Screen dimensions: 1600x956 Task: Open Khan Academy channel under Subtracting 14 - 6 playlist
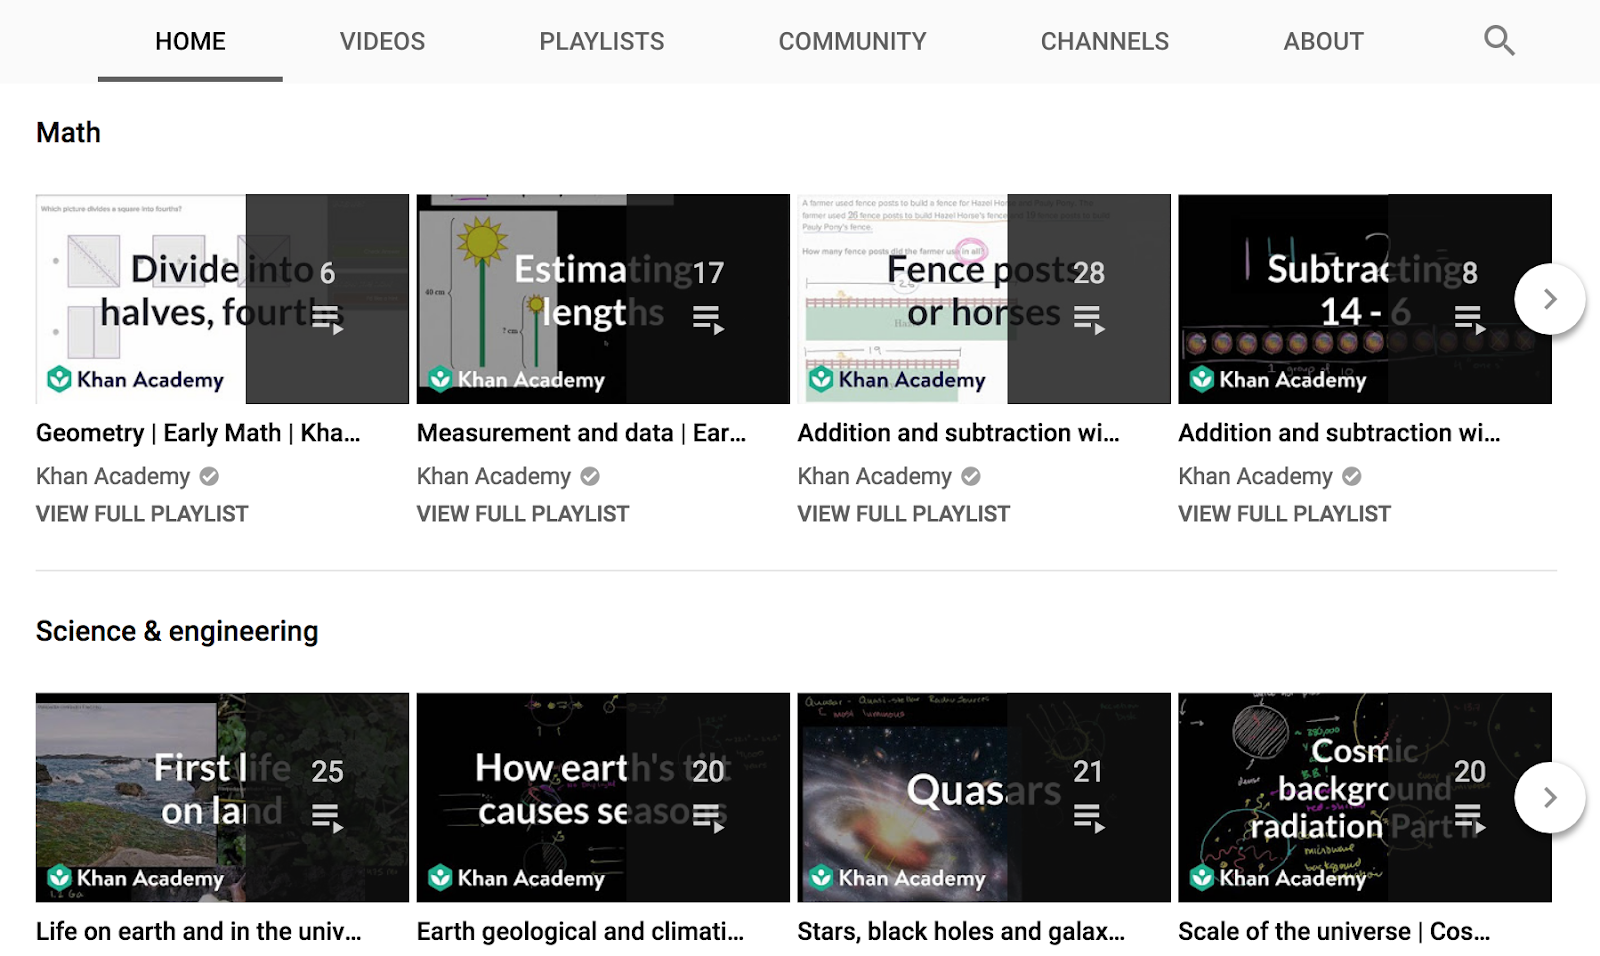tap(1256, 477)
